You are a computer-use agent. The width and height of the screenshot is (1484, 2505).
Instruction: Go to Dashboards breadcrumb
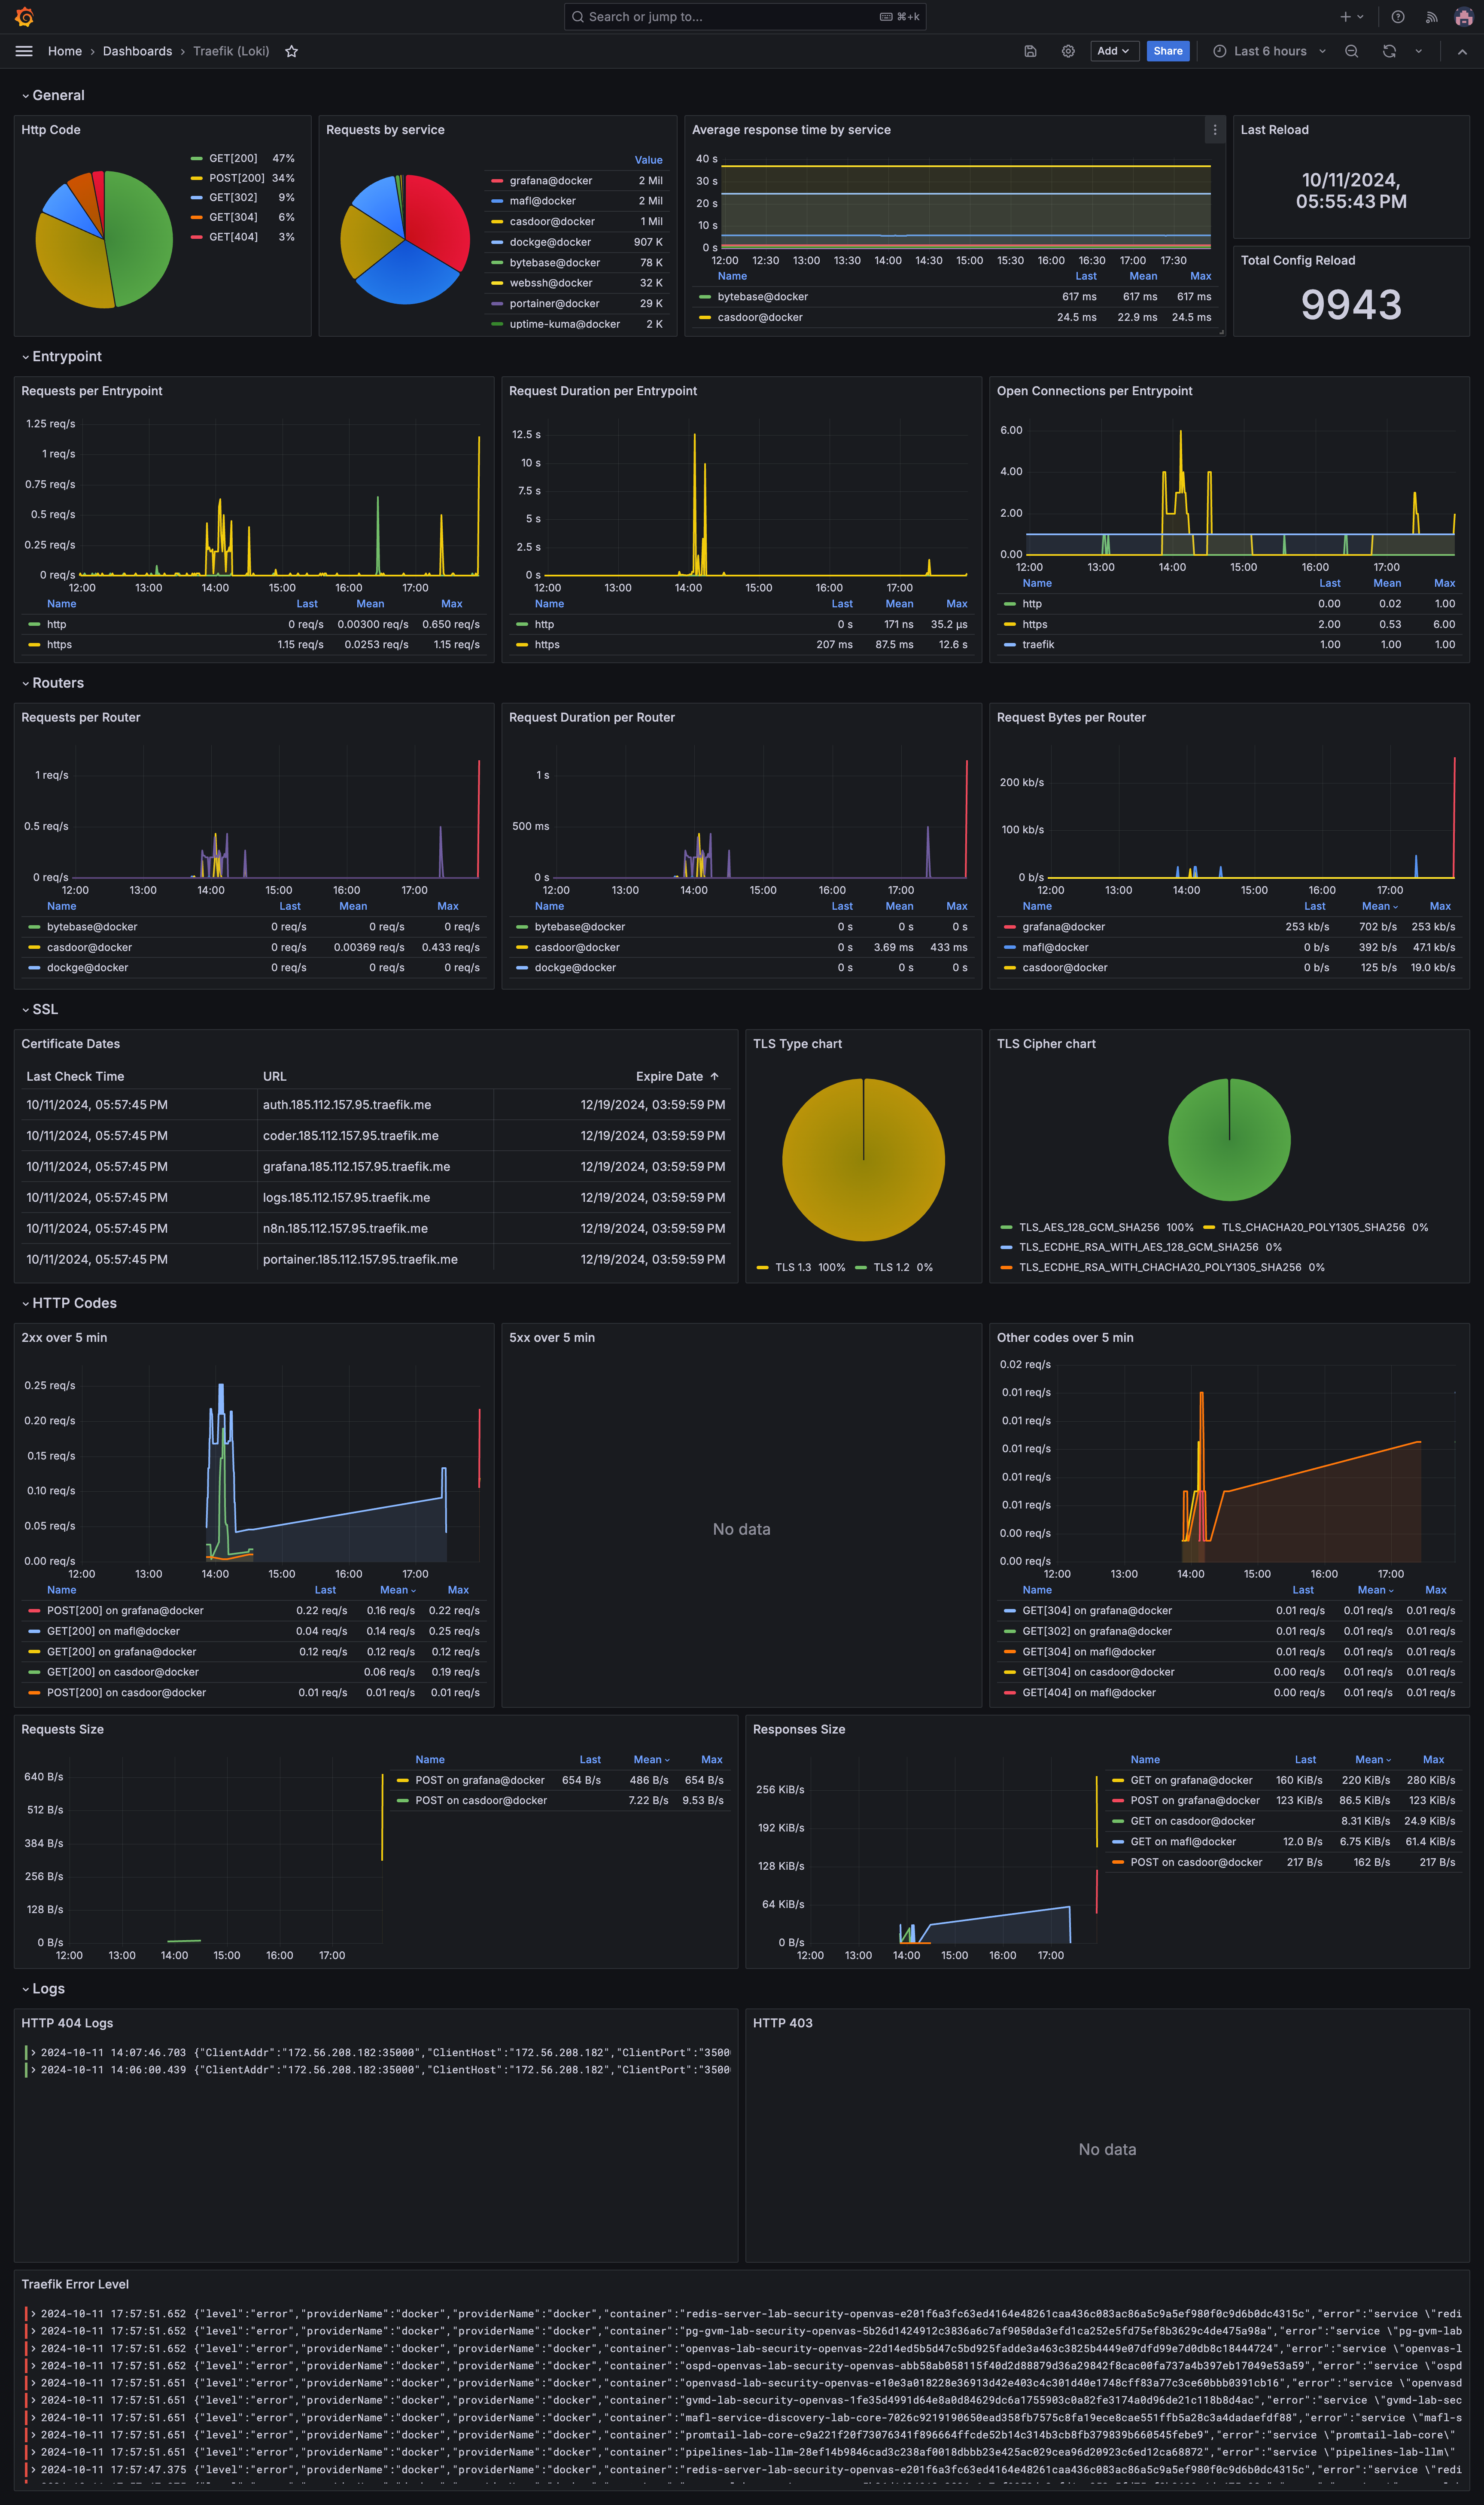coord(137,51)
